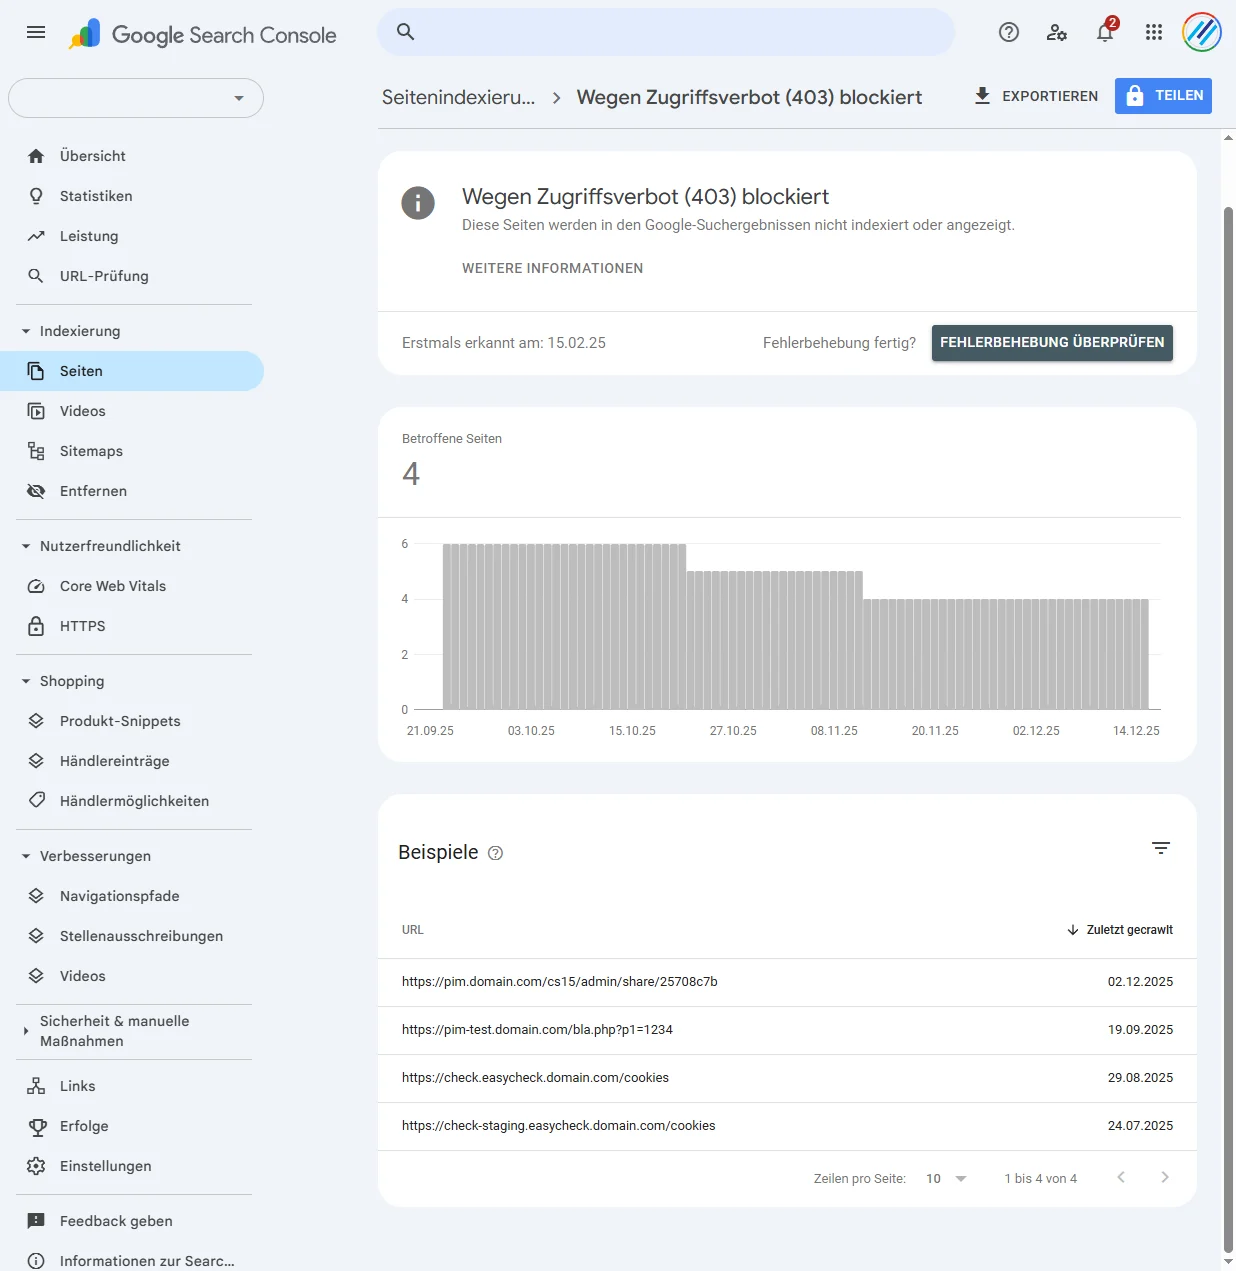Click the Feedback geben speech icon

[36, 1221]
